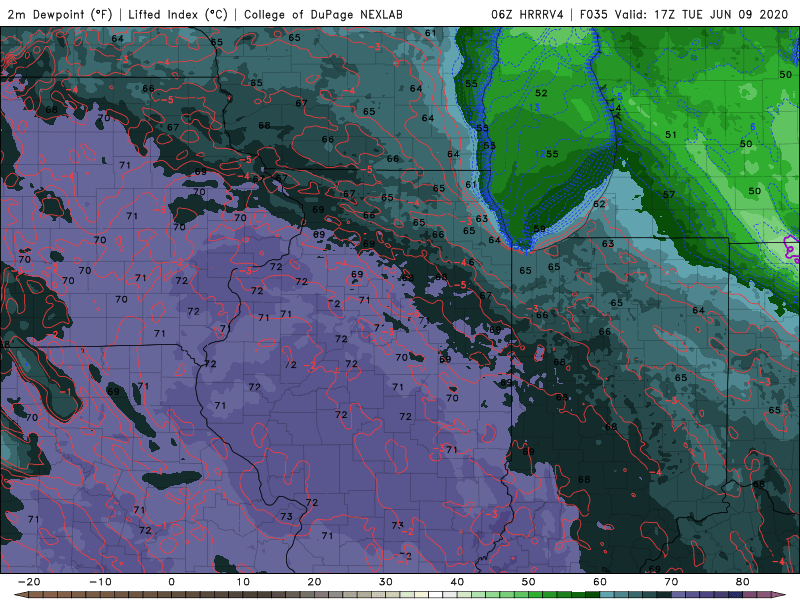800x600 pixels.
Task: Click the magenta outline at right map edge
Action: (x=792, y=249)
